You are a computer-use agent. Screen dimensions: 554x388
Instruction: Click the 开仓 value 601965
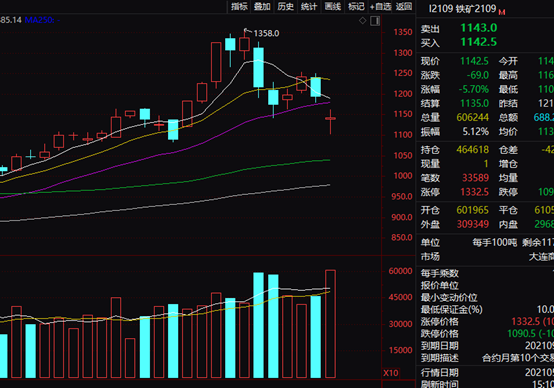click(473, 210)
